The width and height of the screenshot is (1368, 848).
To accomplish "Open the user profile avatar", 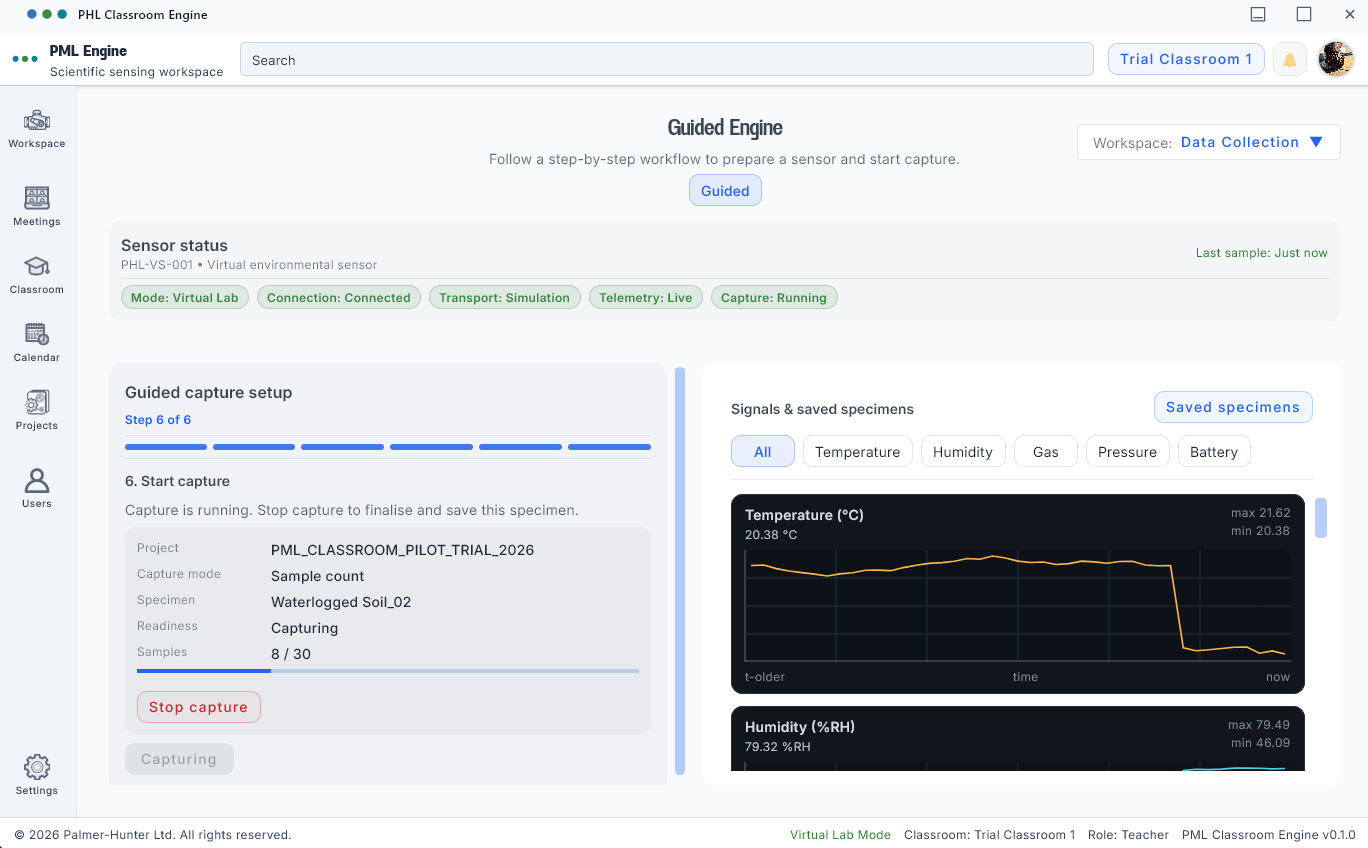I will 1336,59.
